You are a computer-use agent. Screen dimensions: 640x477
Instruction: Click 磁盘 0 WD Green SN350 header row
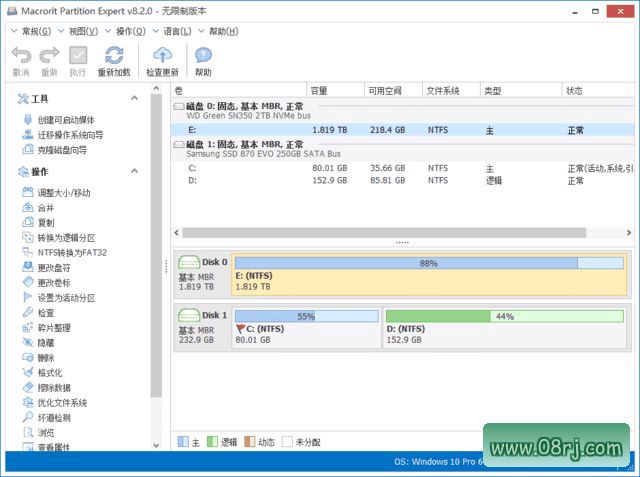point(402,111)
